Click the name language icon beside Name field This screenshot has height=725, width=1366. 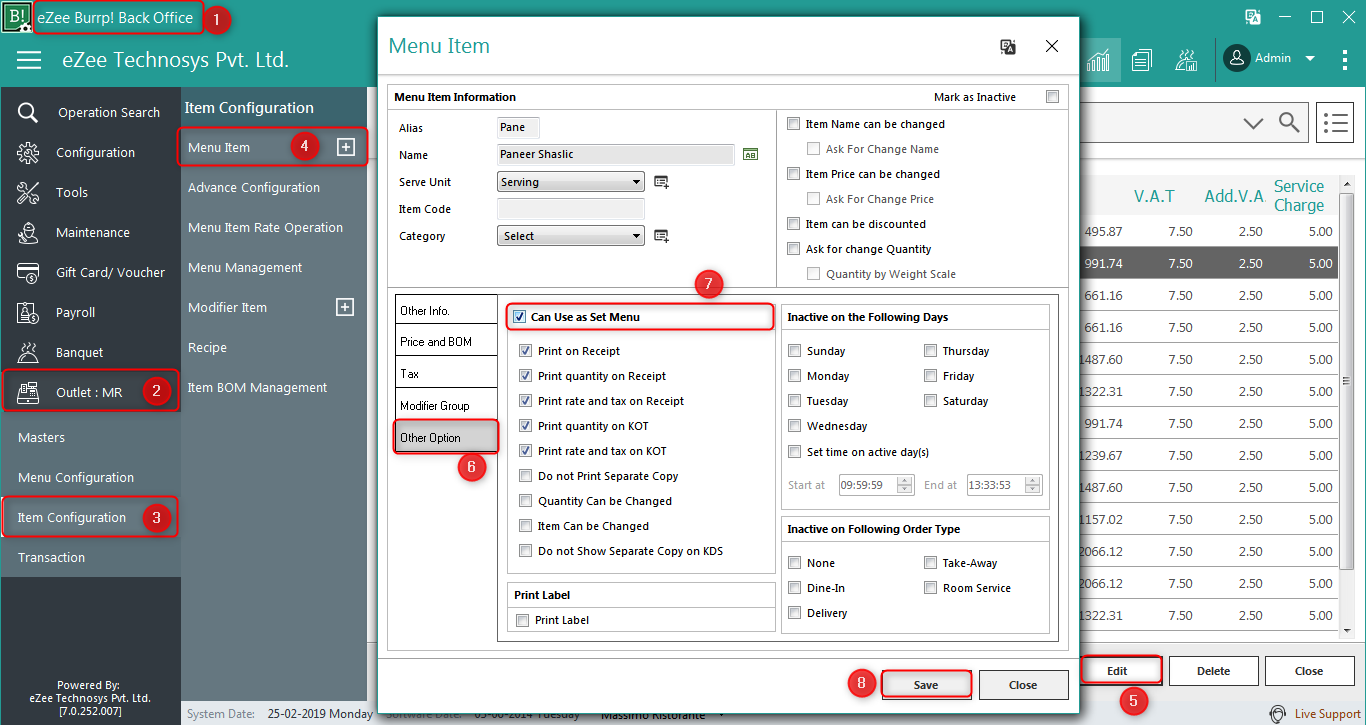pyautogui.click(x=750, y=154)
